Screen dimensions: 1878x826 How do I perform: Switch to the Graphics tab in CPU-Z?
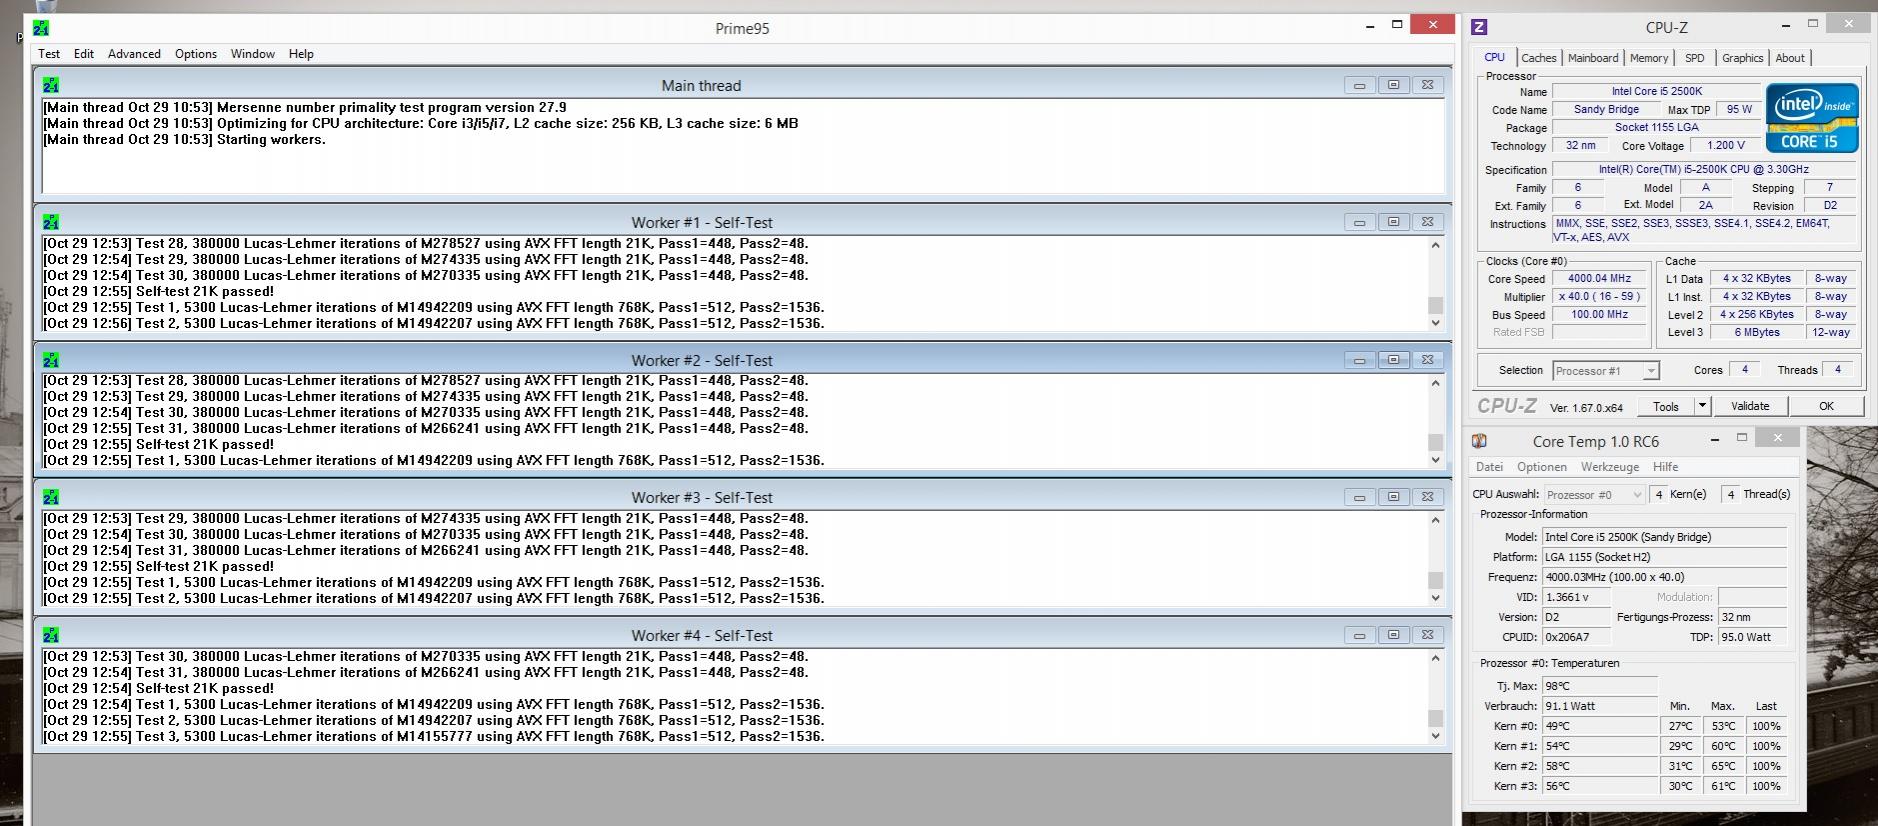click(x=1742, y=58)
